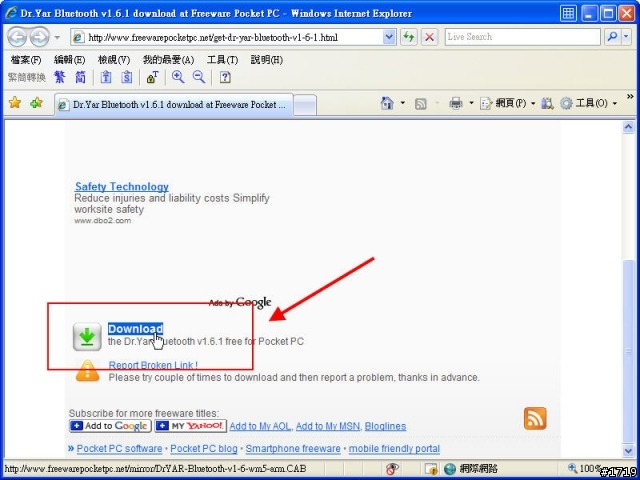Viewport: 640px width, 480px height.
Task: Print page with the printer icon
Action: tap(456, 103)
